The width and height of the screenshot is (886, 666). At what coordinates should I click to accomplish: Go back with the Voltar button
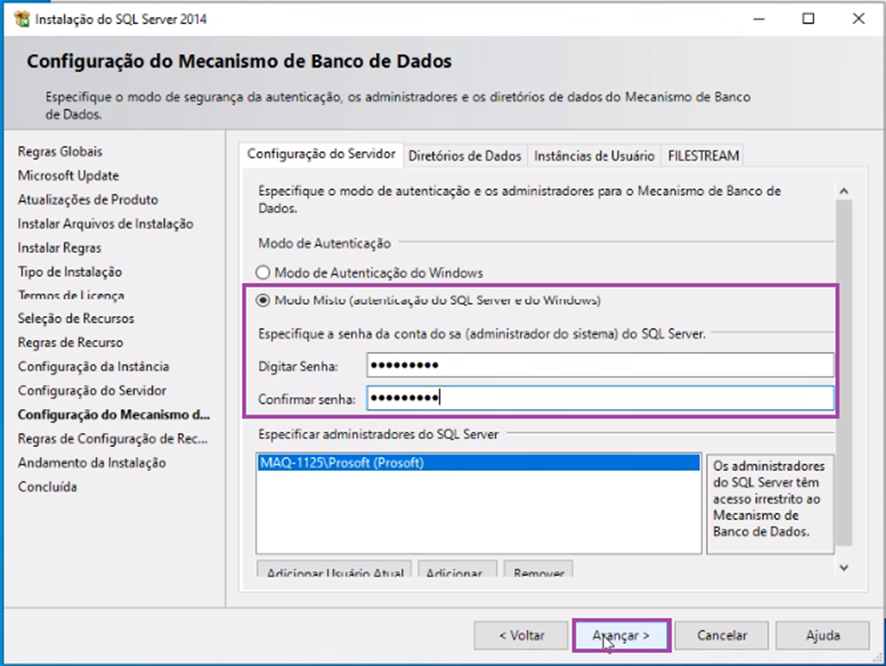tap(521, 635)
